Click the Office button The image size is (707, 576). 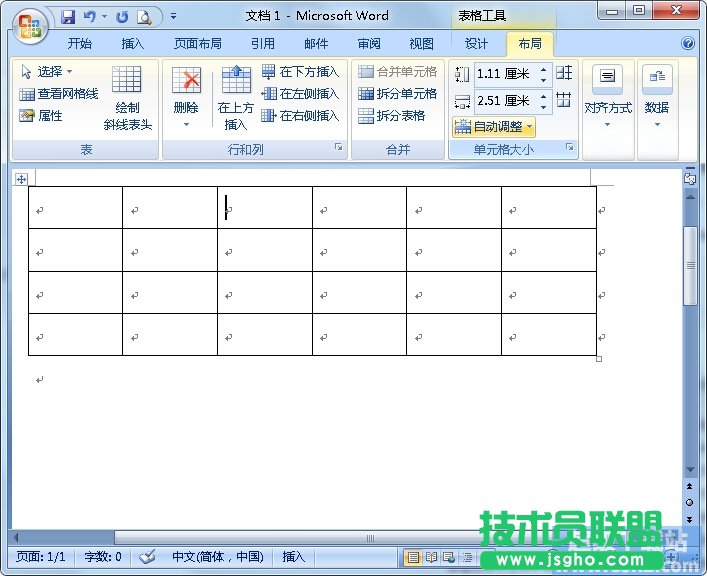[31, 24]
